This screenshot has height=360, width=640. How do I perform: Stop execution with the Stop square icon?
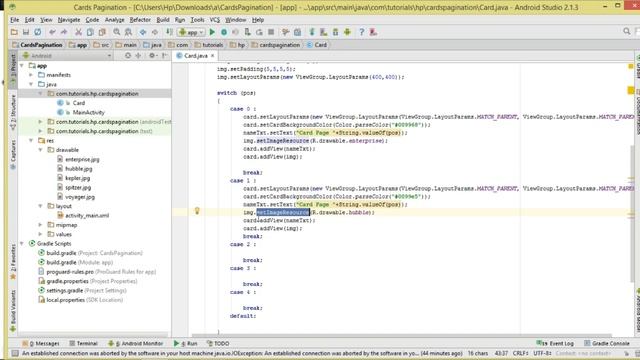[271, 32]
